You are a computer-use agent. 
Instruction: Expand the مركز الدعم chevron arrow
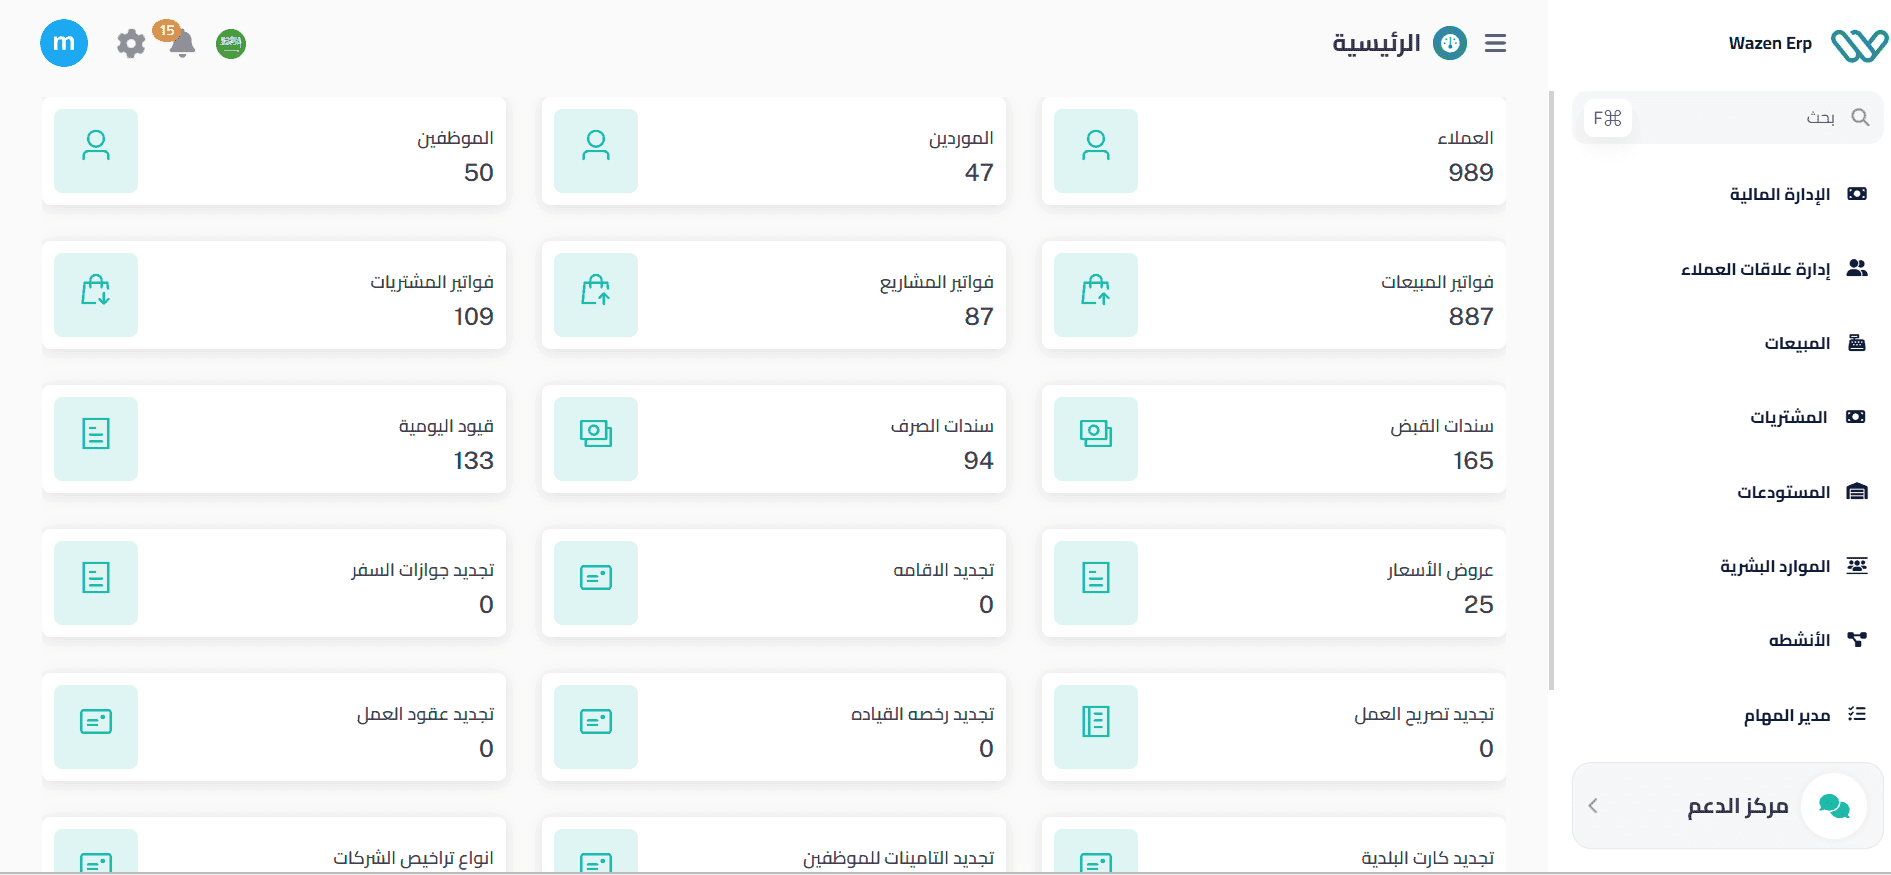pyautogui.click(x=1593, y=806)
